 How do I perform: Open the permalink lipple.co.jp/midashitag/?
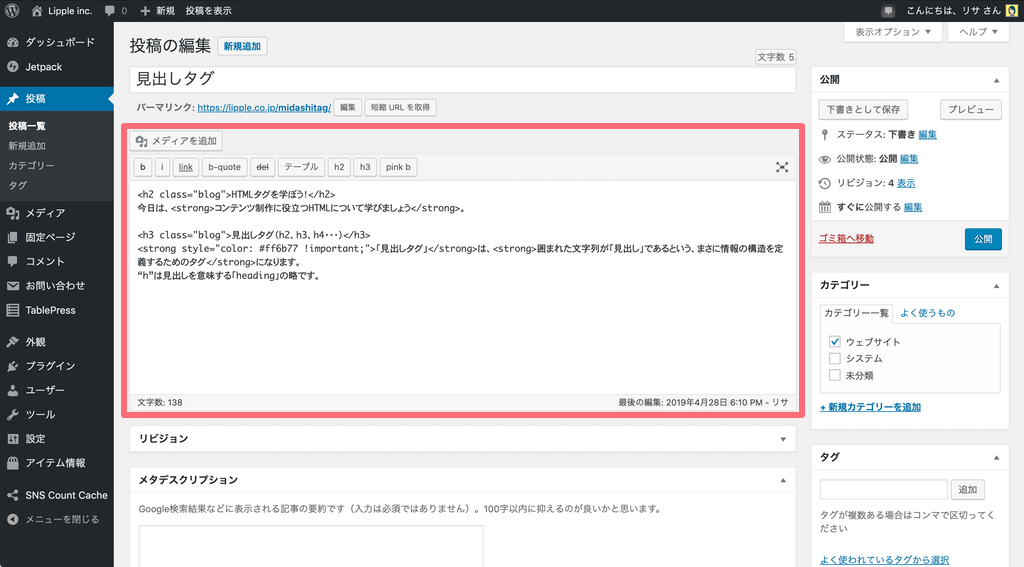(x=264, y=108)
